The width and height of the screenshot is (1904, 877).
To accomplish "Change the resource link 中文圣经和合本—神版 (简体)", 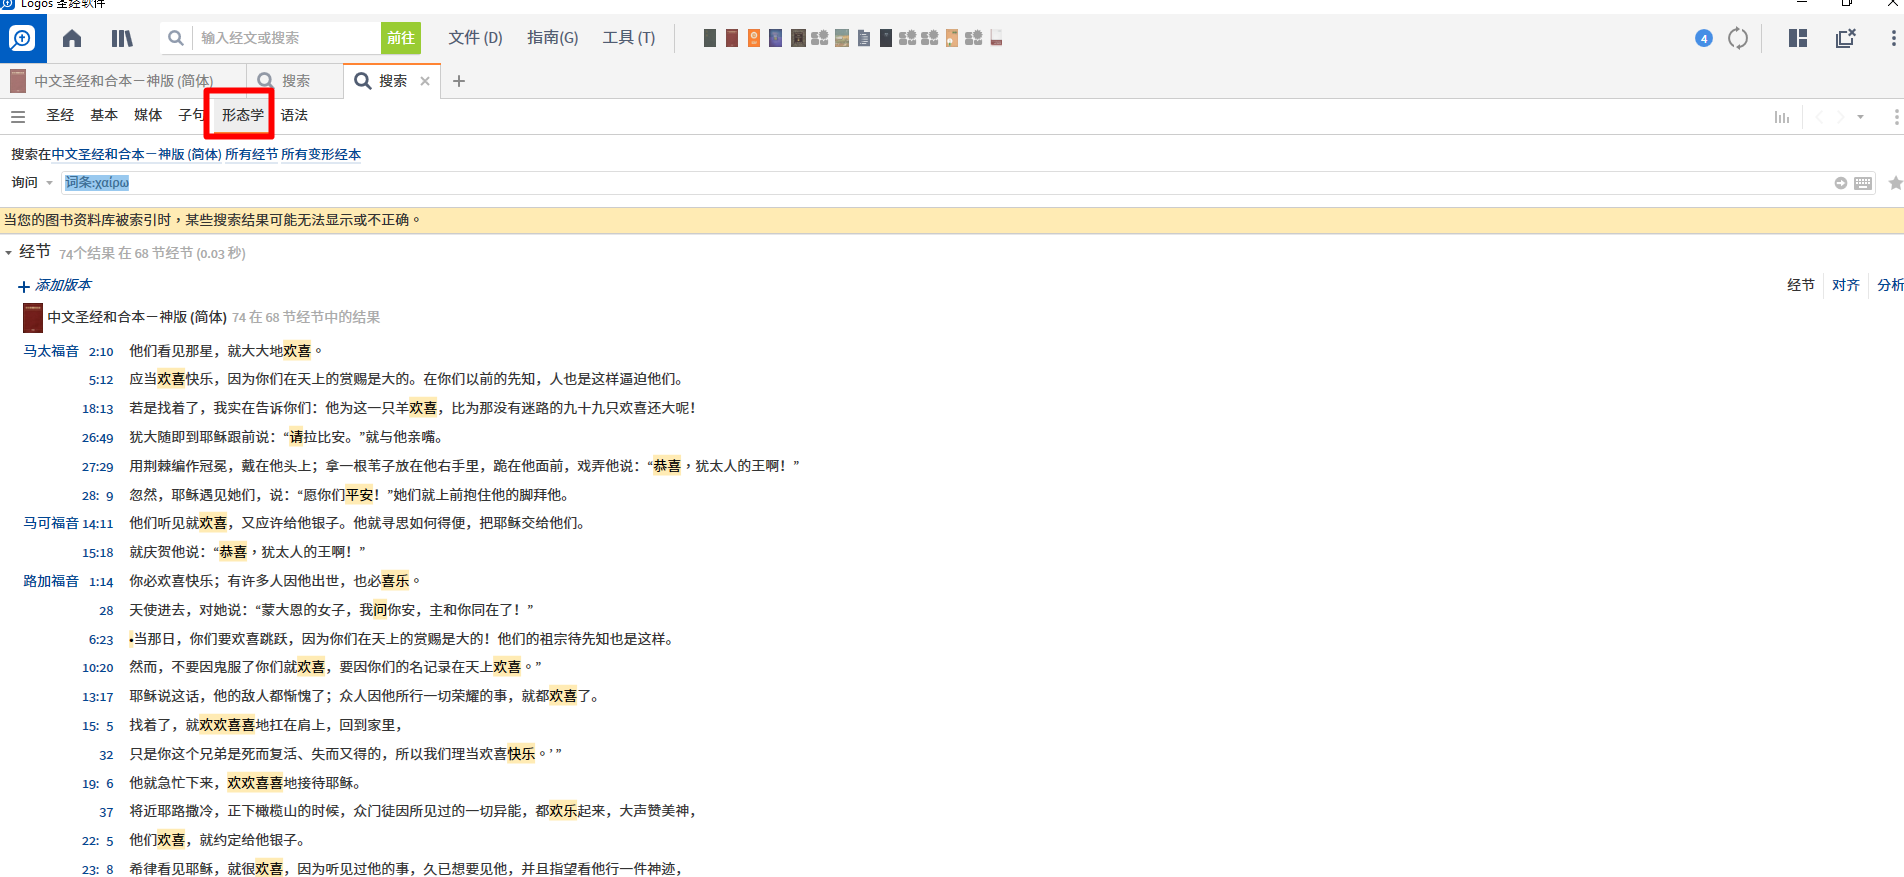I will click(137, 154).
